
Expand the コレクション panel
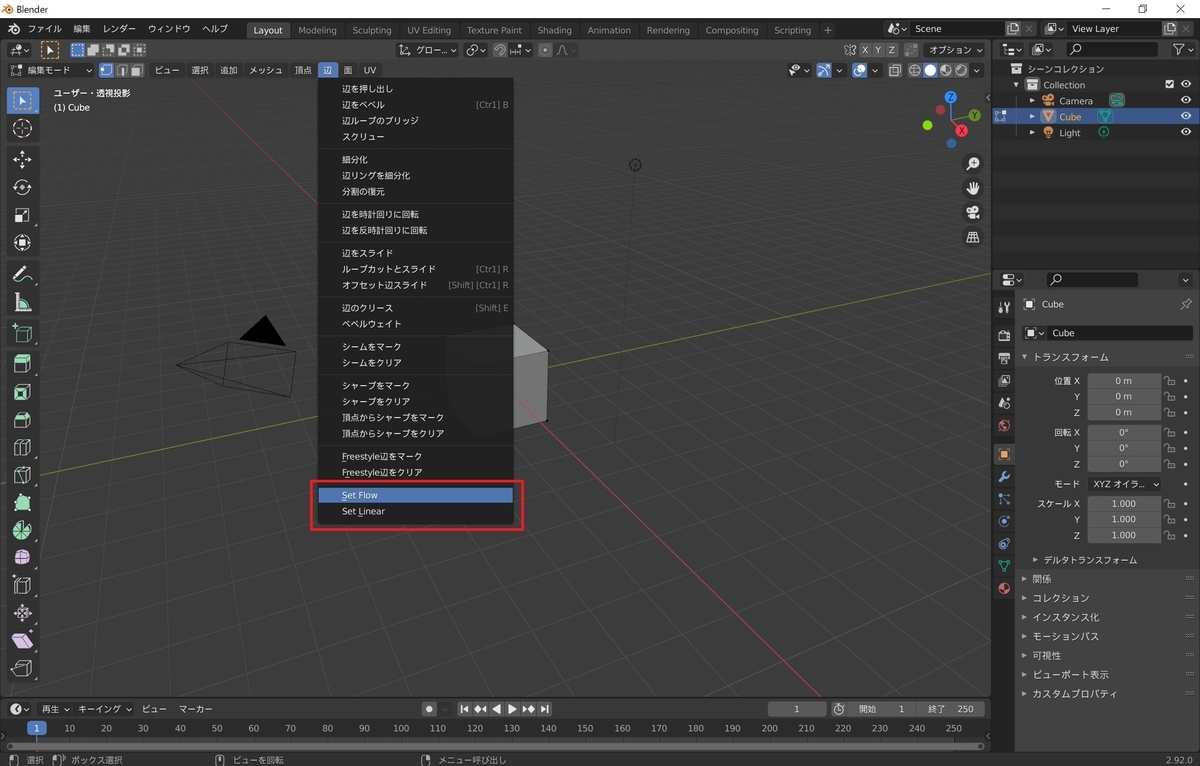tap(1060, 598)
